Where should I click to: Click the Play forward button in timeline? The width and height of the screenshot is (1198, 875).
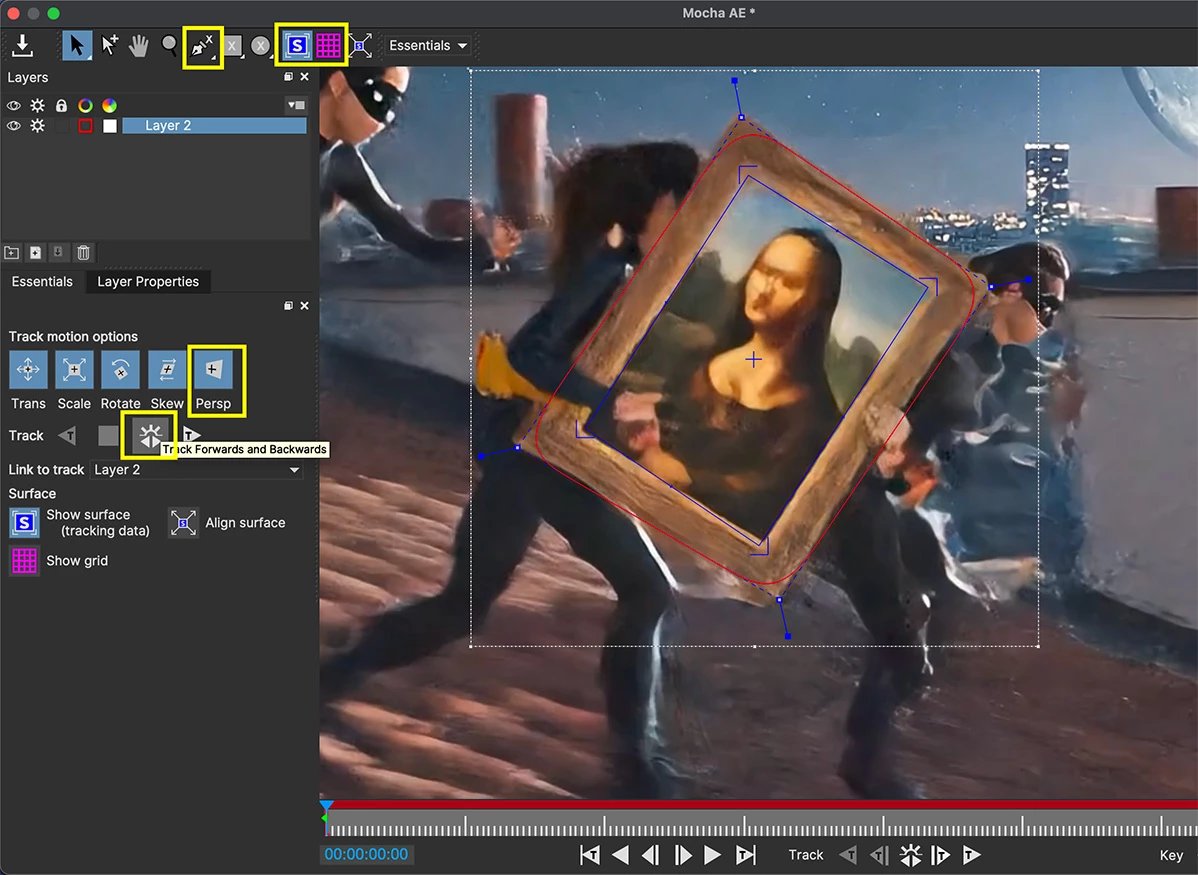pos(712,855)
